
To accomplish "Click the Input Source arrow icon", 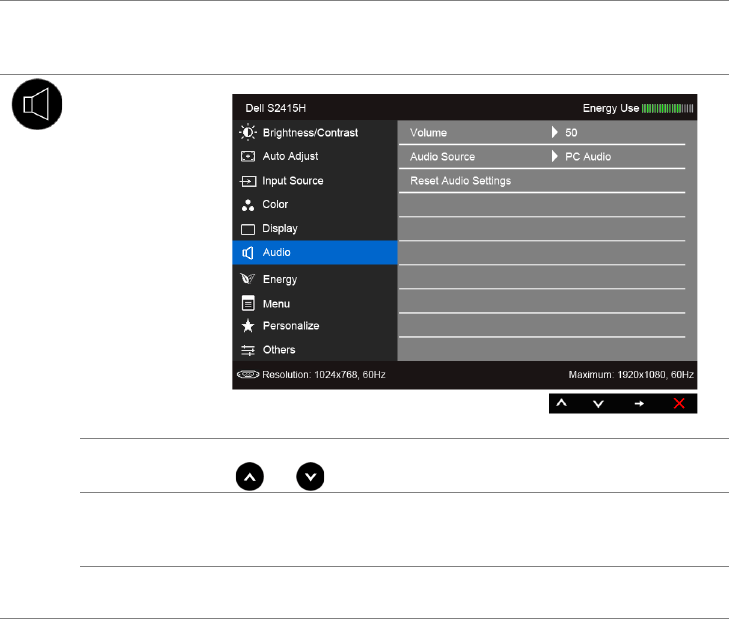I will (x=248, y=181).
